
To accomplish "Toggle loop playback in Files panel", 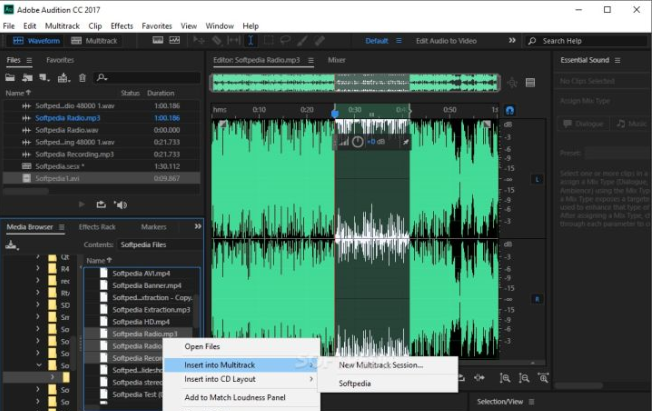I will [x=101, y=204].
